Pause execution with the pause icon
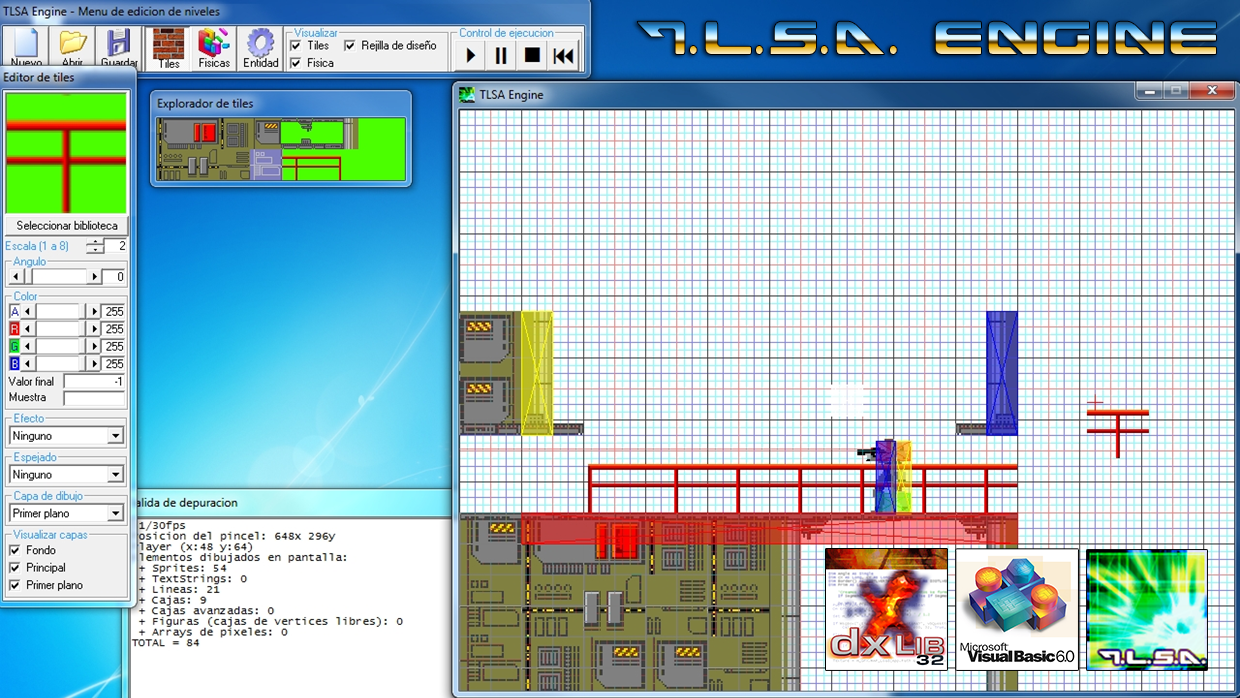 (x=500, y=55)
